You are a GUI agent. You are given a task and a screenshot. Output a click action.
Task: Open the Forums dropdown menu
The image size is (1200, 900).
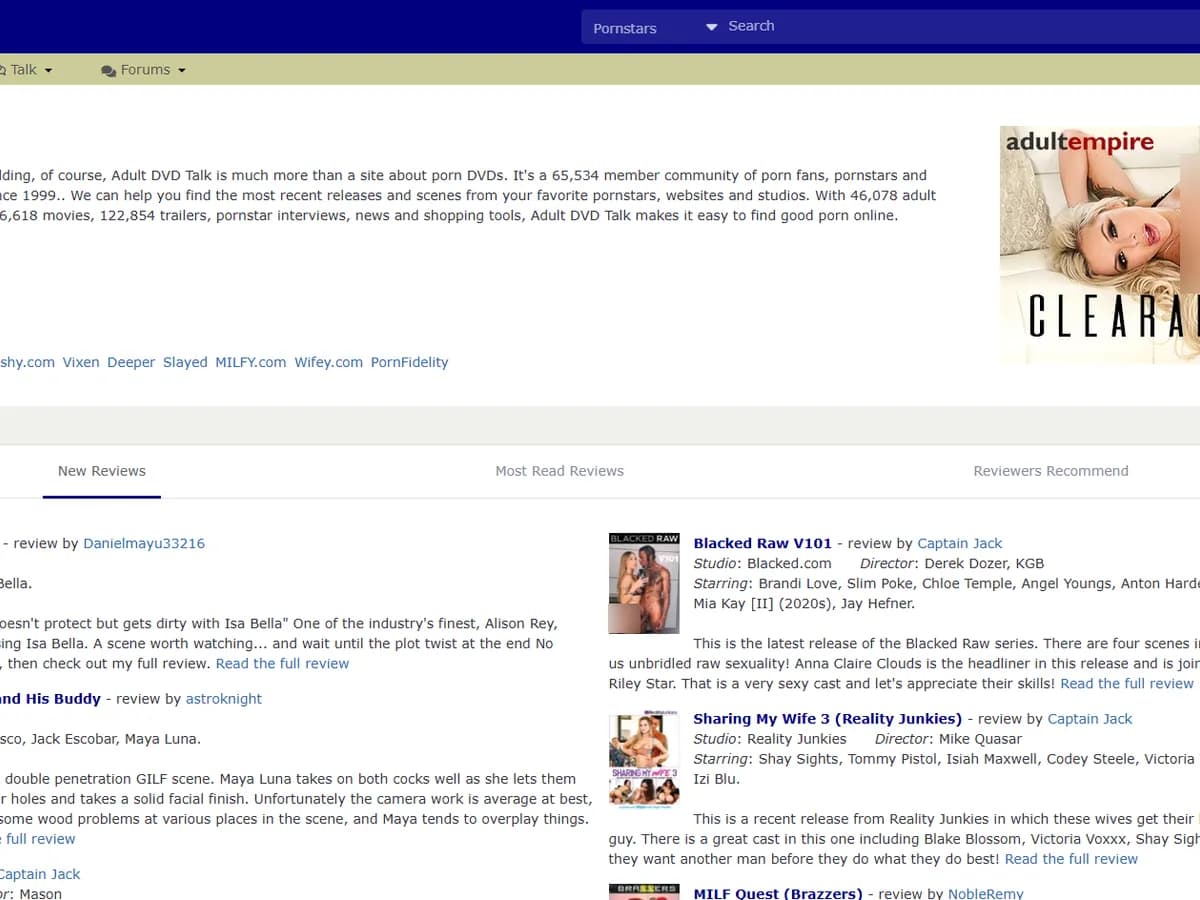click(x=143, y=70)
